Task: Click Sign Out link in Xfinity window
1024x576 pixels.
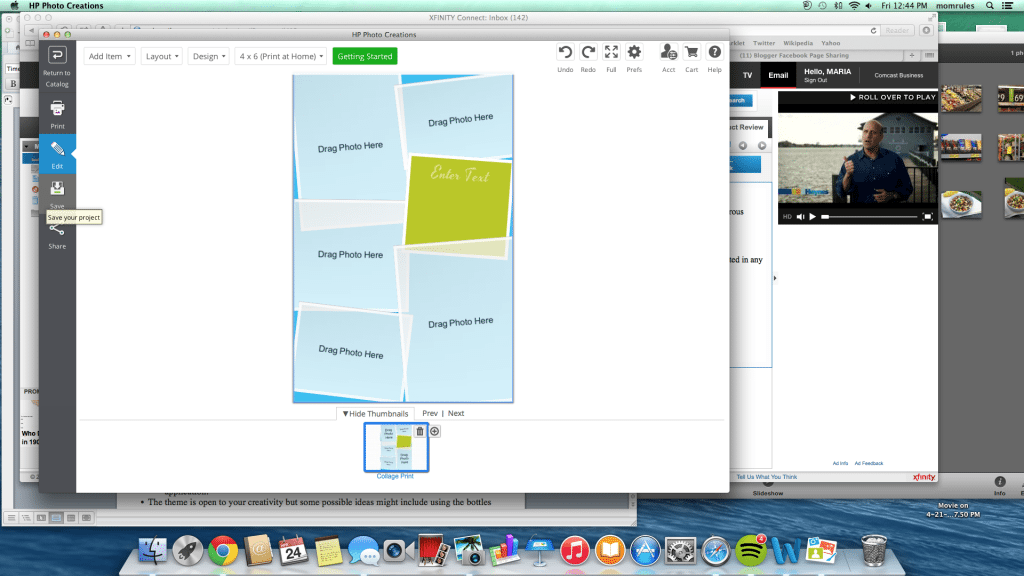Action: click(x=816, y=80)
